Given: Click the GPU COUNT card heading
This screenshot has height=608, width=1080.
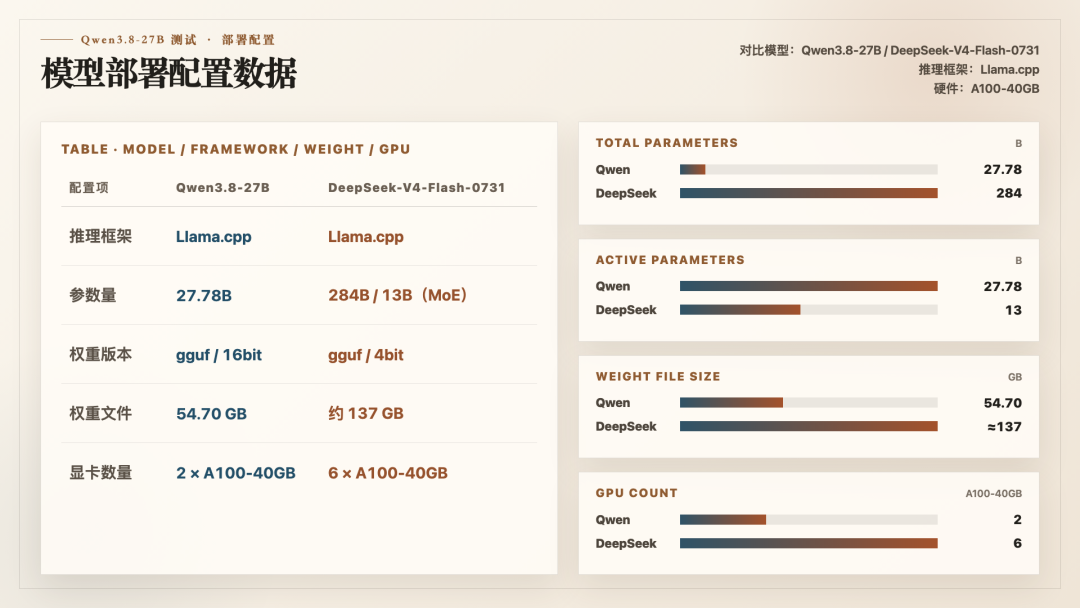Looking at the screenshot, I should [x=636, y=493].
